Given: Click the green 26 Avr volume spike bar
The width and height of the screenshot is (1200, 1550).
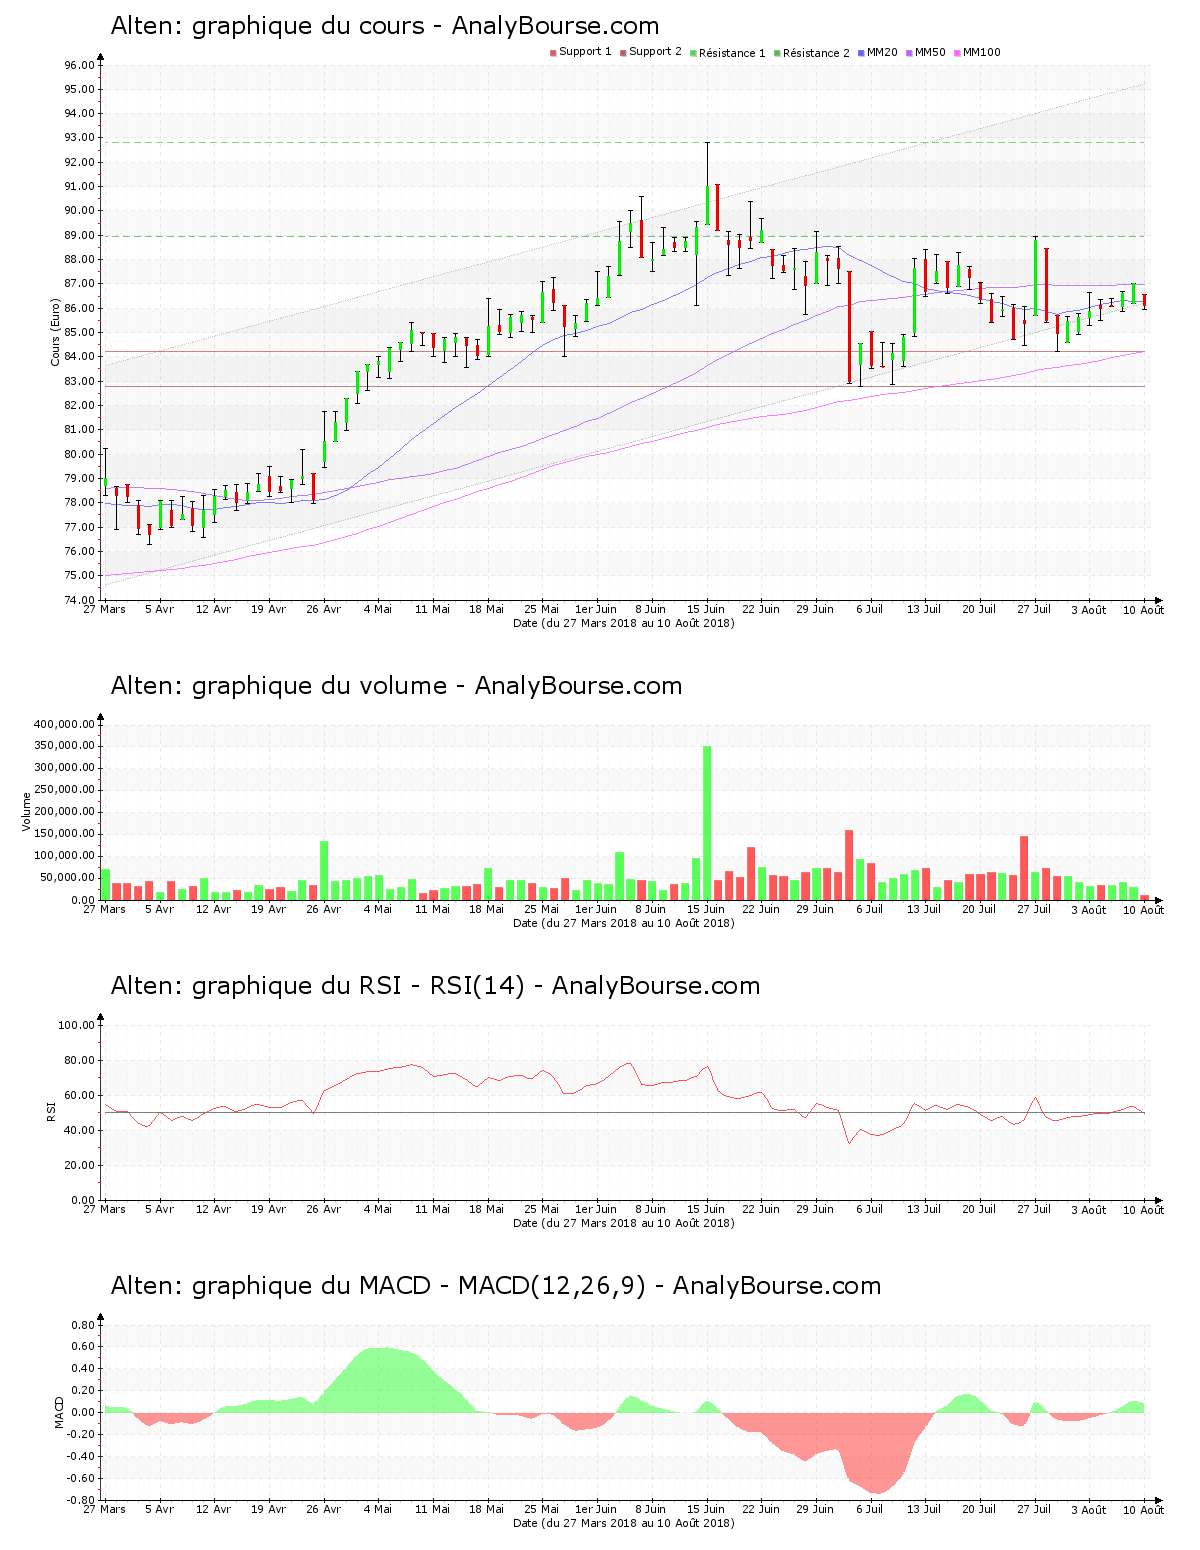Looking at the screenshot, I should 324,870.
